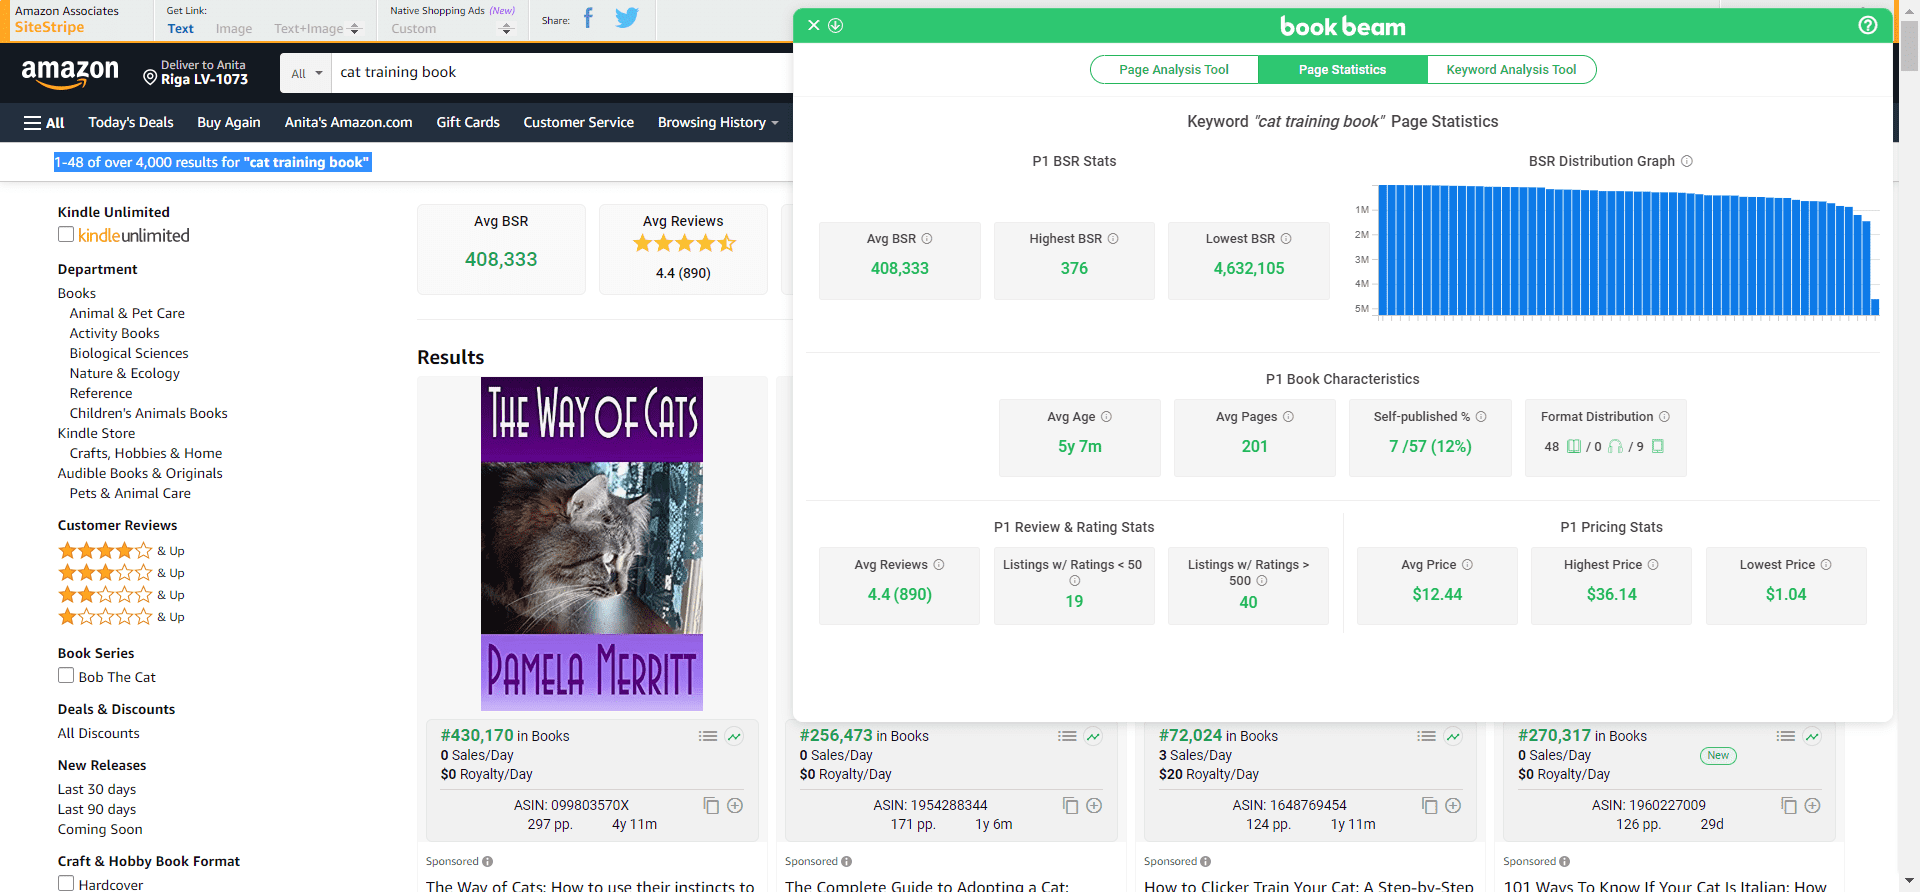
Task: Expand the Browsing History dropdown
Action: tap(717, 122)
